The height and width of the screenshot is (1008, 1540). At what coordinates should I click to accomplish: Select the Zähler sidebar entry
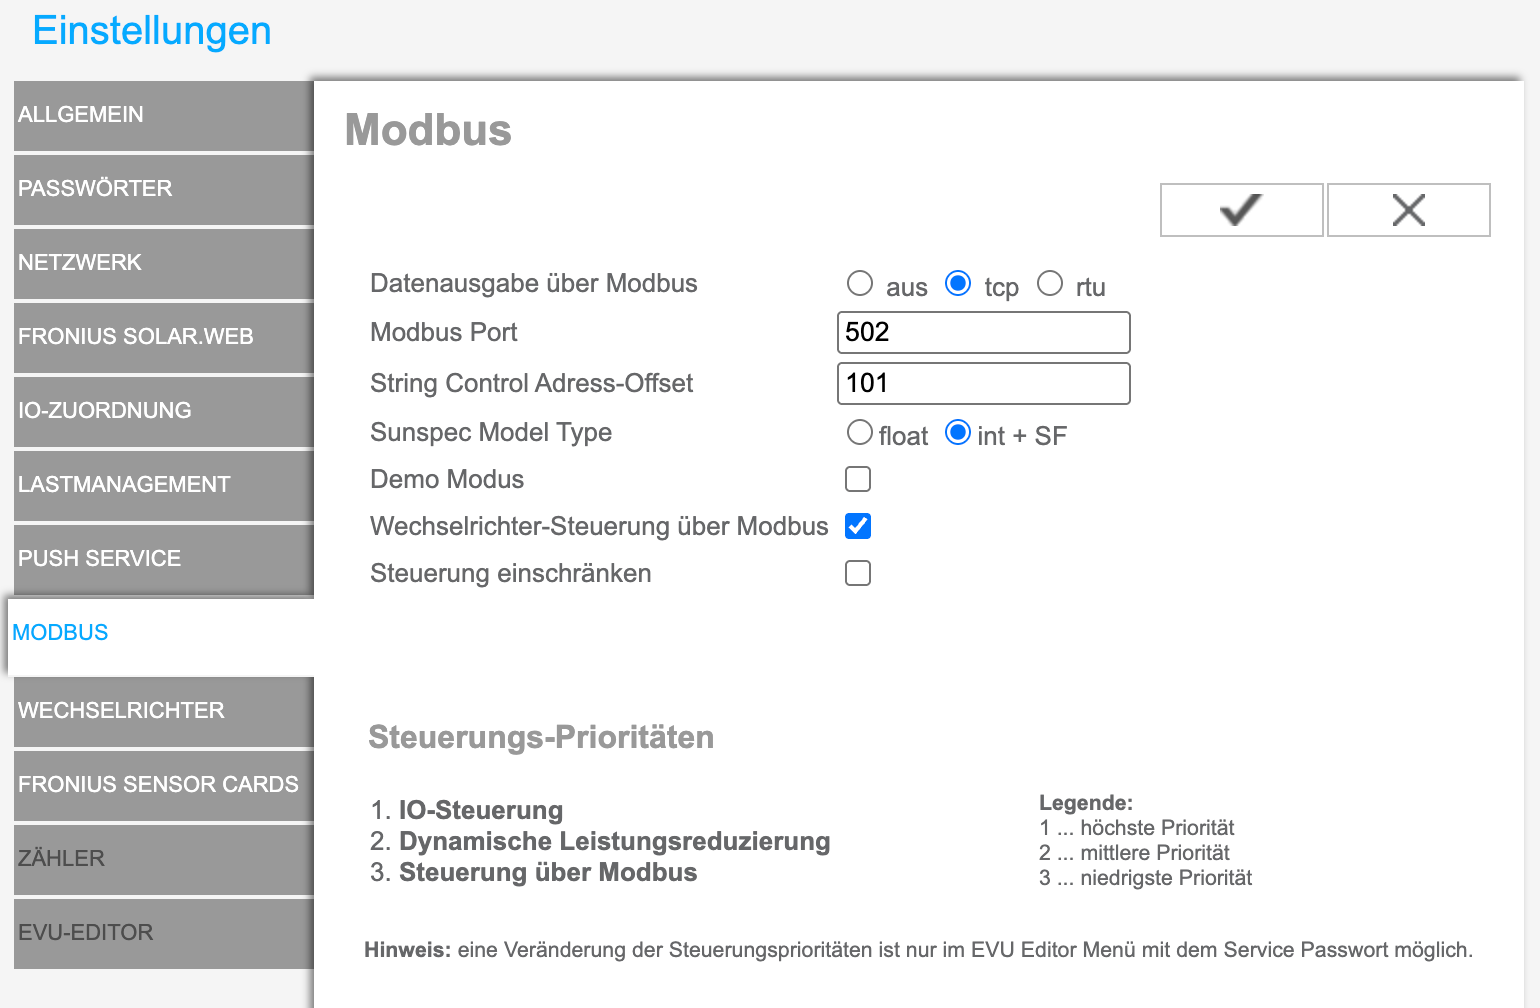click(164, 859)
